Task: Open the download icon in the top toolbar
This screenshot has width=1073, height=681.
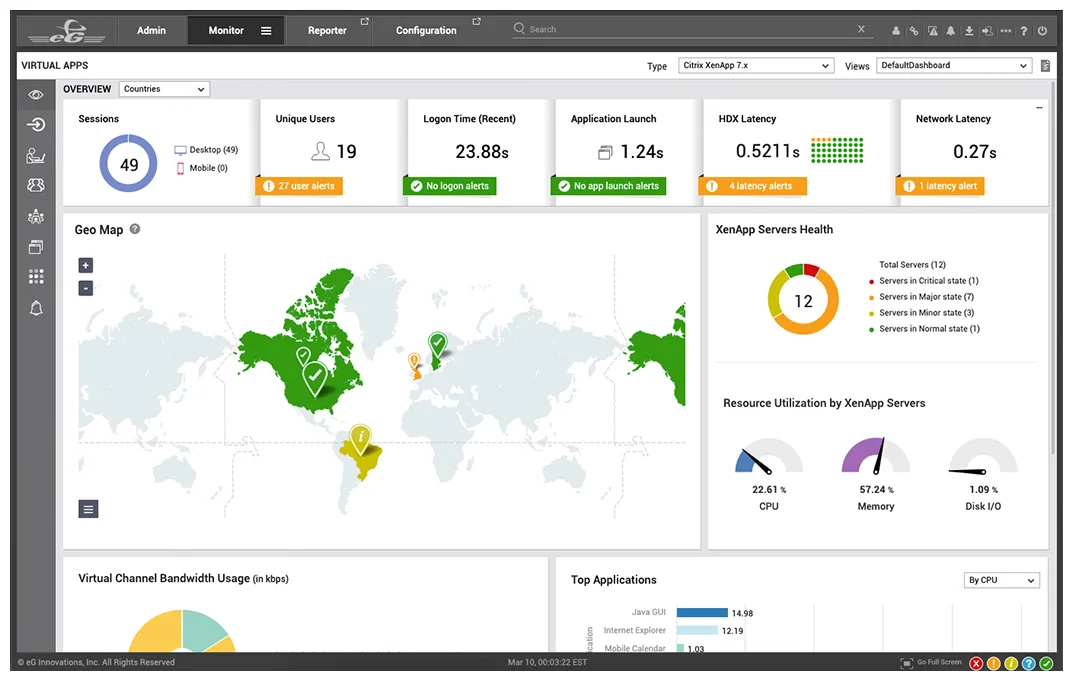Action: [x=967, y=30]
